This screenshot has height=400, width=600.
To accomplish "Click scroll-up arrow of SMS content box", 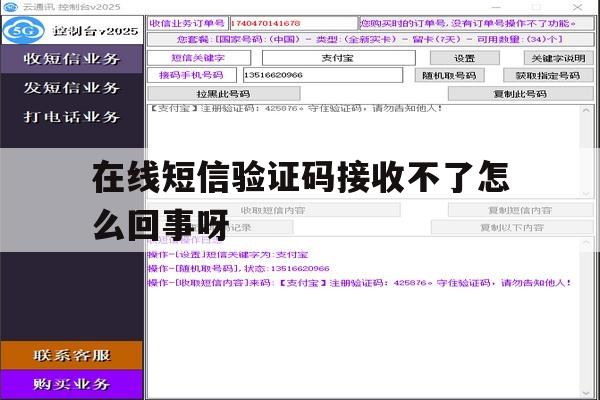I will tap(586, 110).
